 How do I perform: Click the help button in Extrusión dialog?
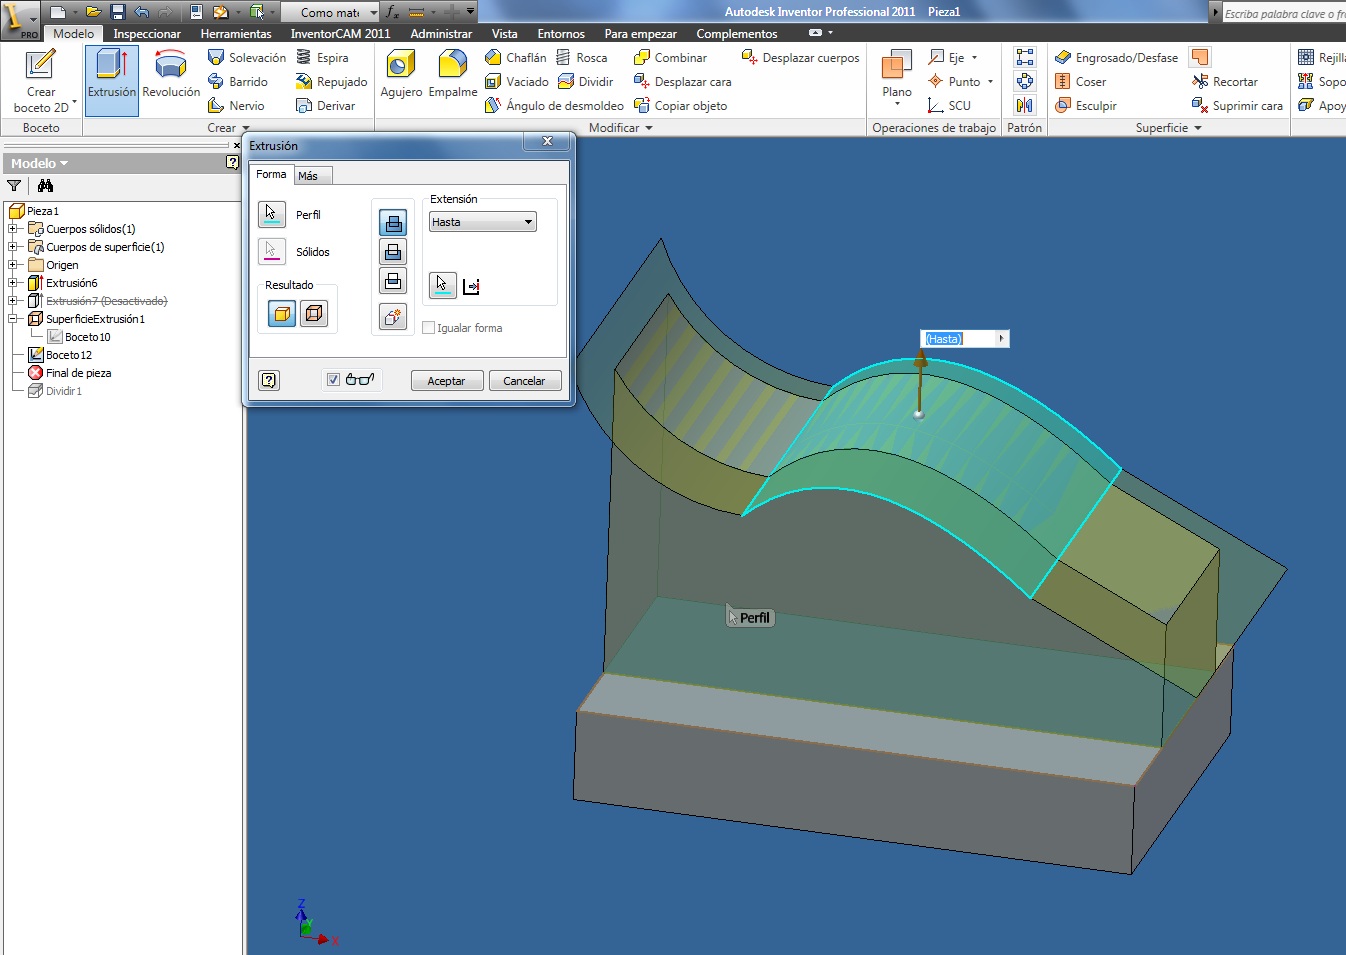pyautogui.click(x=269, y=380)
